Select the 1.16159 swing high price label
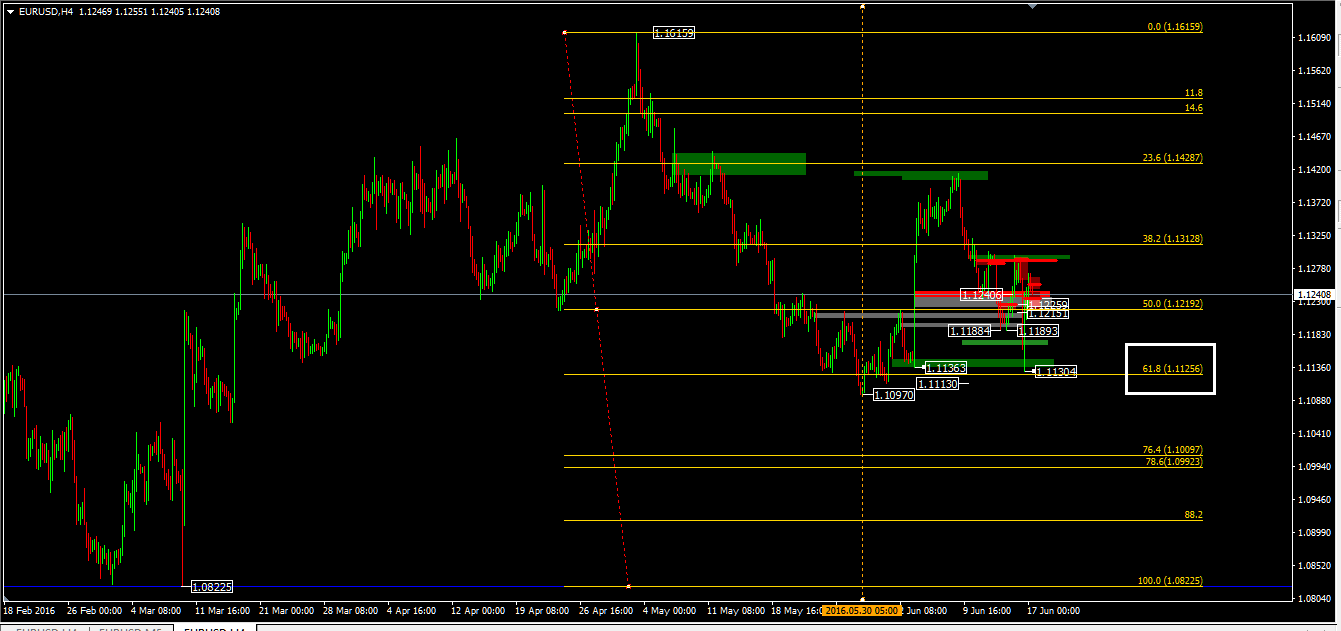Viewport: 1341px width, 631px height. (673, 33)
